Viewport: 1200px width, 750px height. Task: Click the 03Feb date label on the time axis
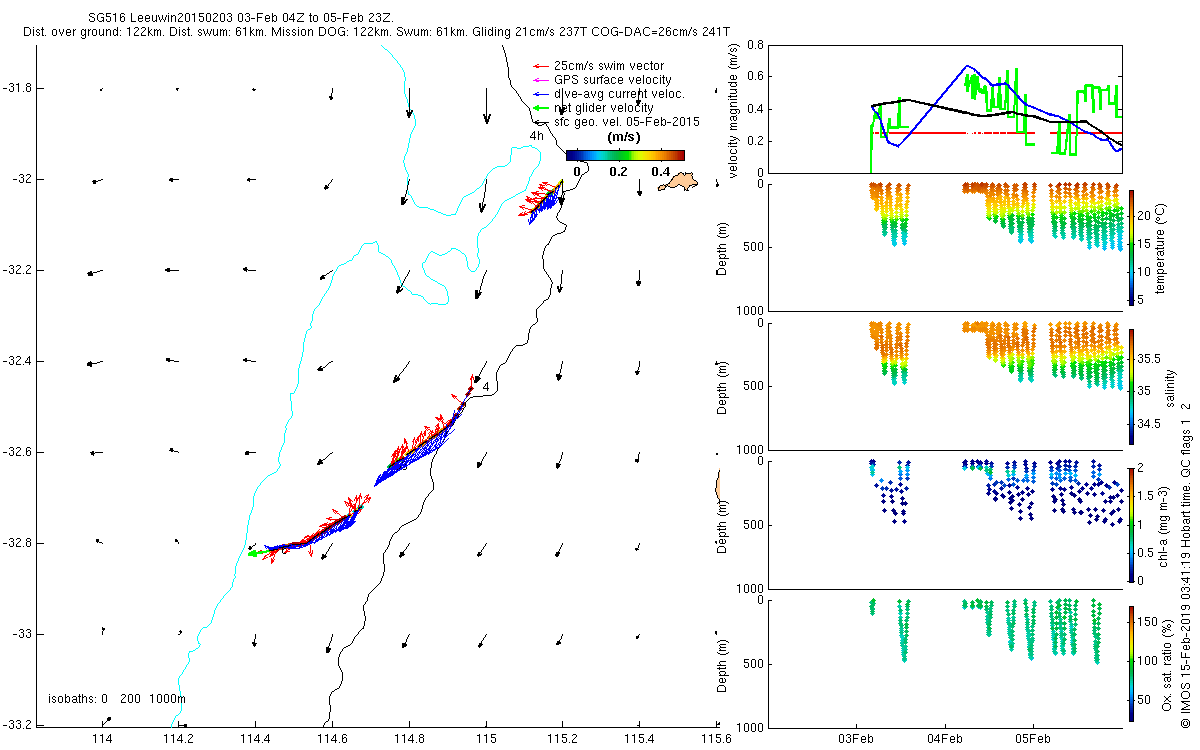pyautogui.click(x=857, y=739)
